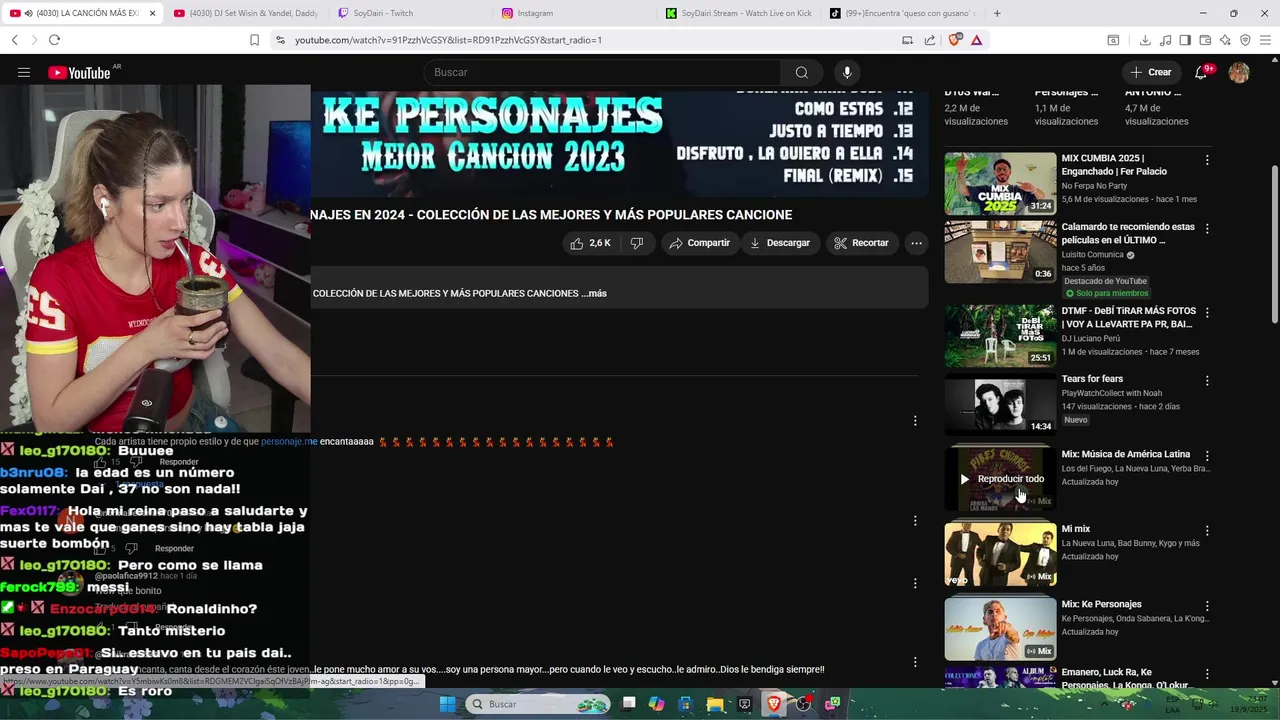This screenshot has width=1280, height=720.
Task: Open Leo AI sparkle icon
Action: pos(1225,40)
